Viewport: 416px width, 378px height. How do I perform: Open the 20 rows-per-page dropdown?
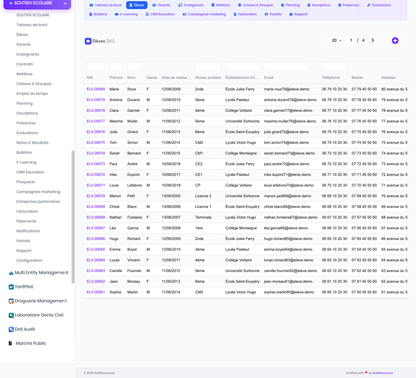[x=335, y=40]
